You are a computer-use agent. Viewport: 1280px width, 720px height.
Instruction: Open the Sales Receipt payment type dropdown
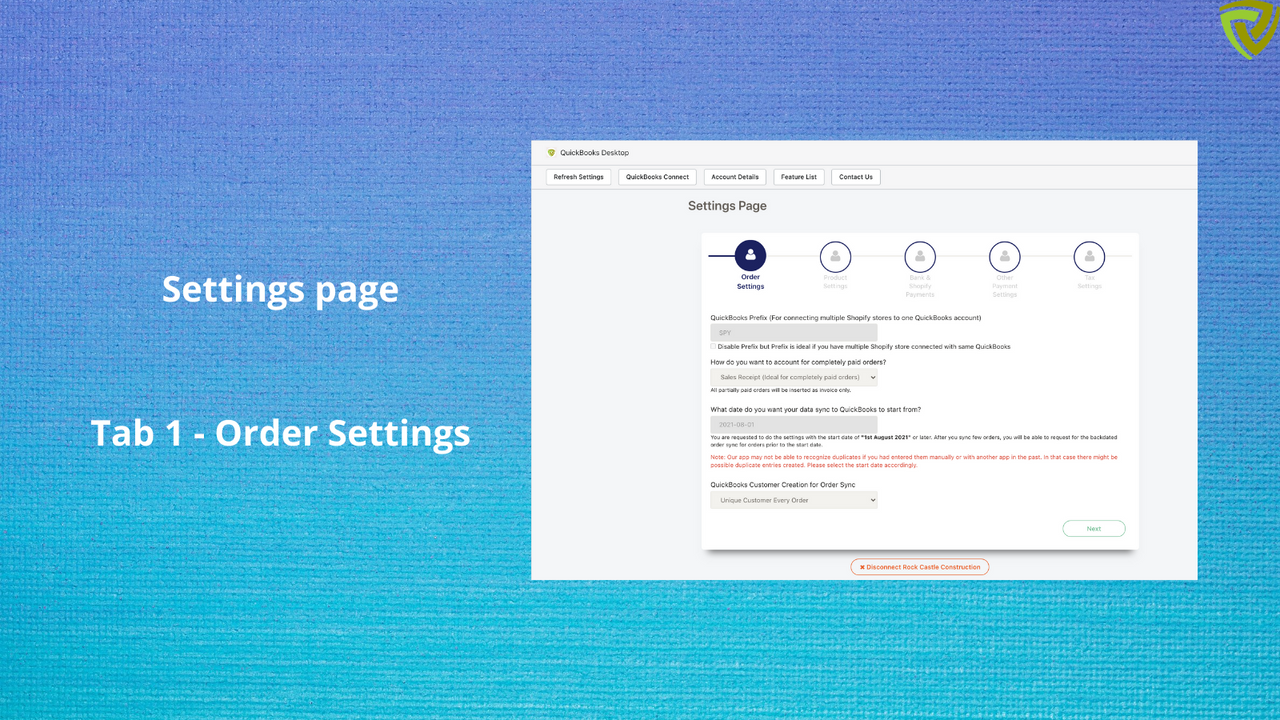[x=794, y=377]
